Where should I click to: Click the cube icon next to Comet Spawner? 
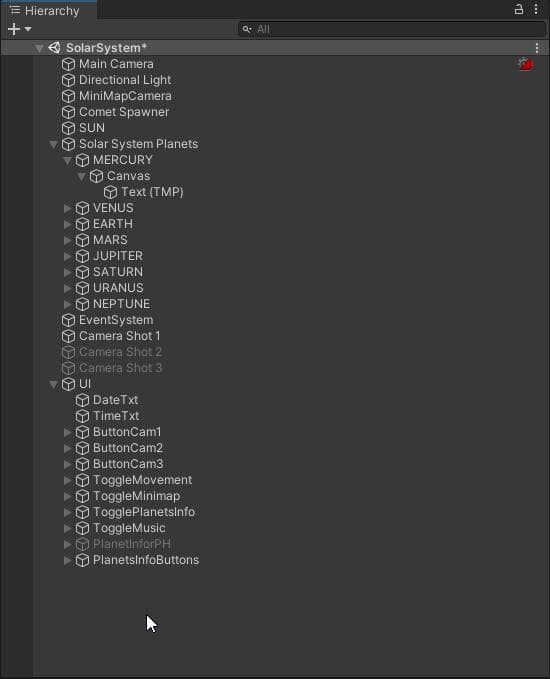pos(68,112)
